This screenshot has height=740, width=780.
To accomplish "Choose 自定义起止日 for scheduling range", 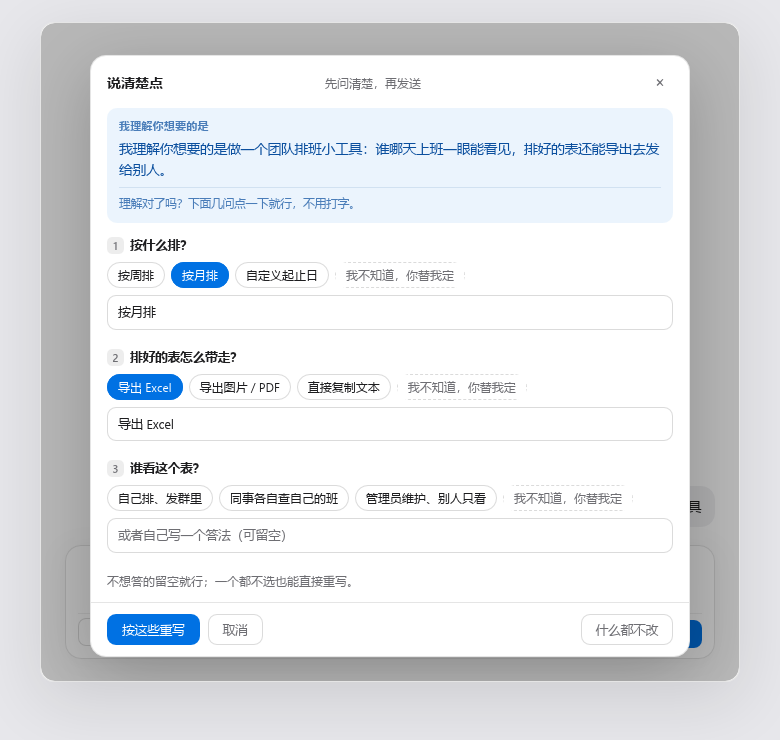I will point(282,275).
